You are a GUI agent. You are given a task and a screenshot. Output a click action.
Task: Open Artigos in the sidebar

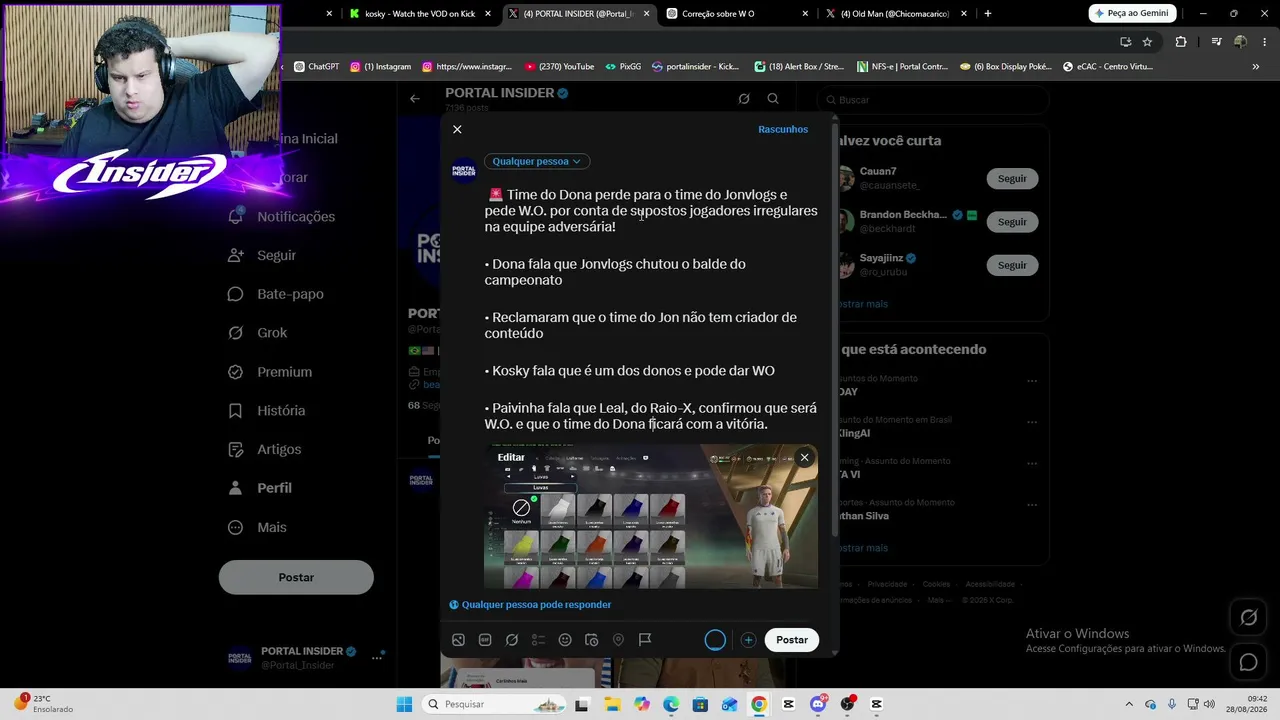tap(265, 450)
